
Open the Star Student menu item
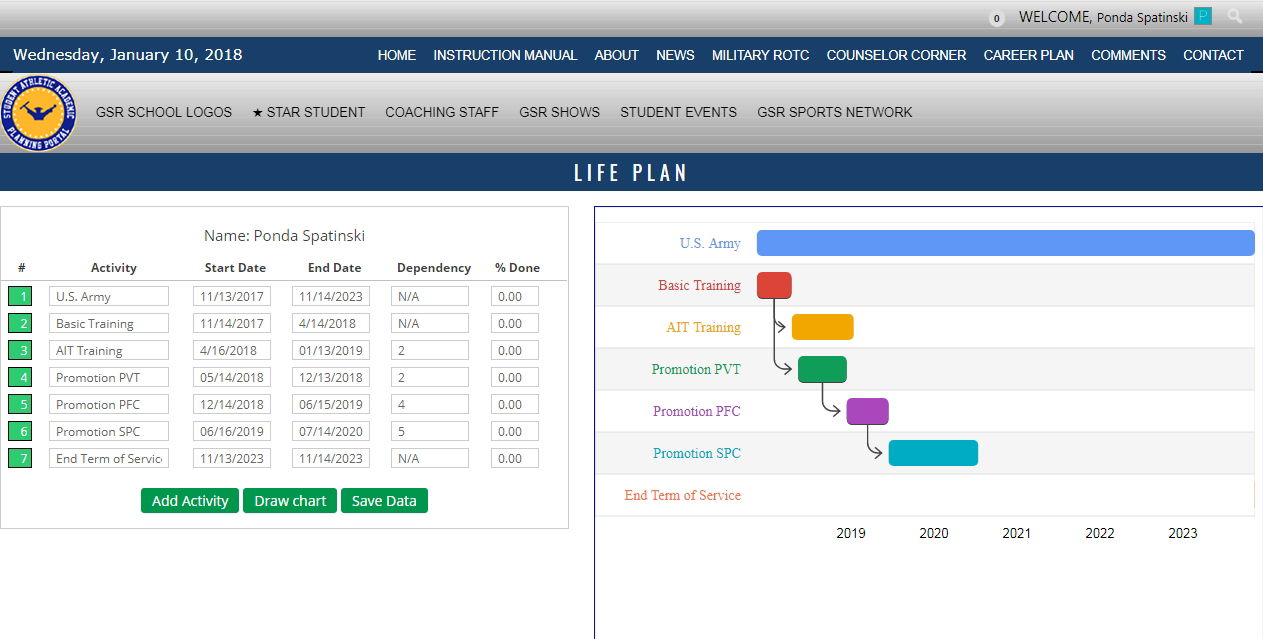coord(308,112)
